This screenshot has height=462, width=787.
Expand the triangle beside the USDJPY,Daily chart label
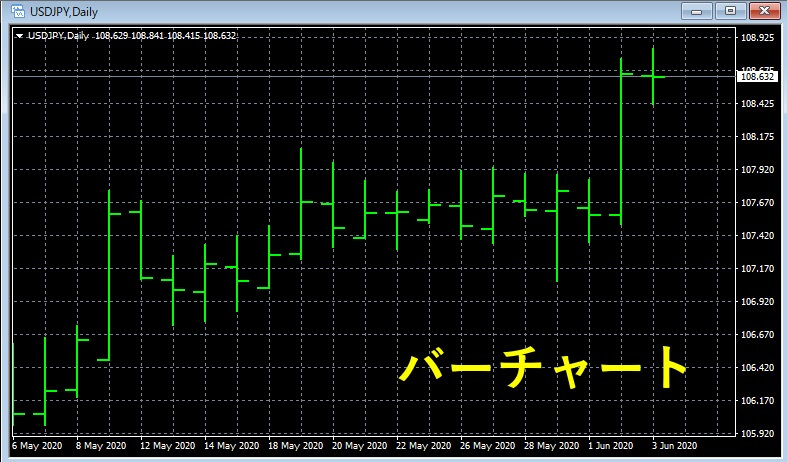[19, 36]
